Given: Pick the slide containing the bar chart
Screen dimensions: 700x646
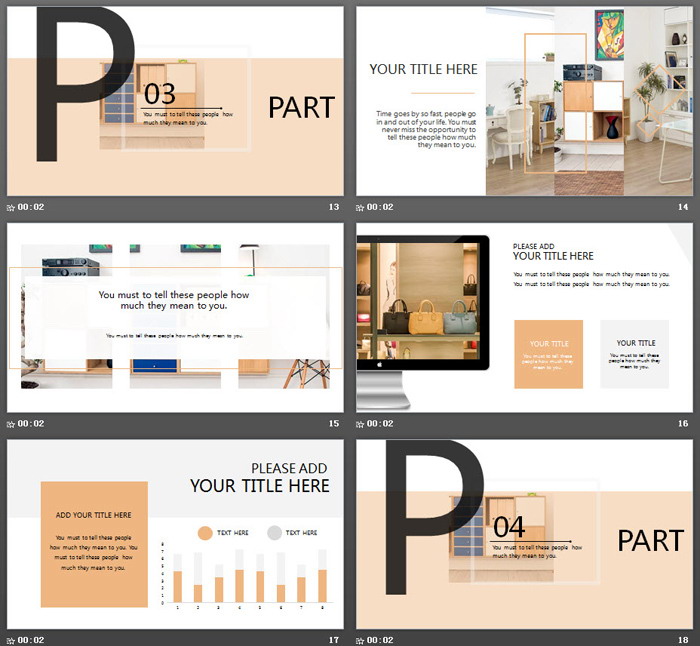Looking at the screenshot, I should [x=175, y=533].
